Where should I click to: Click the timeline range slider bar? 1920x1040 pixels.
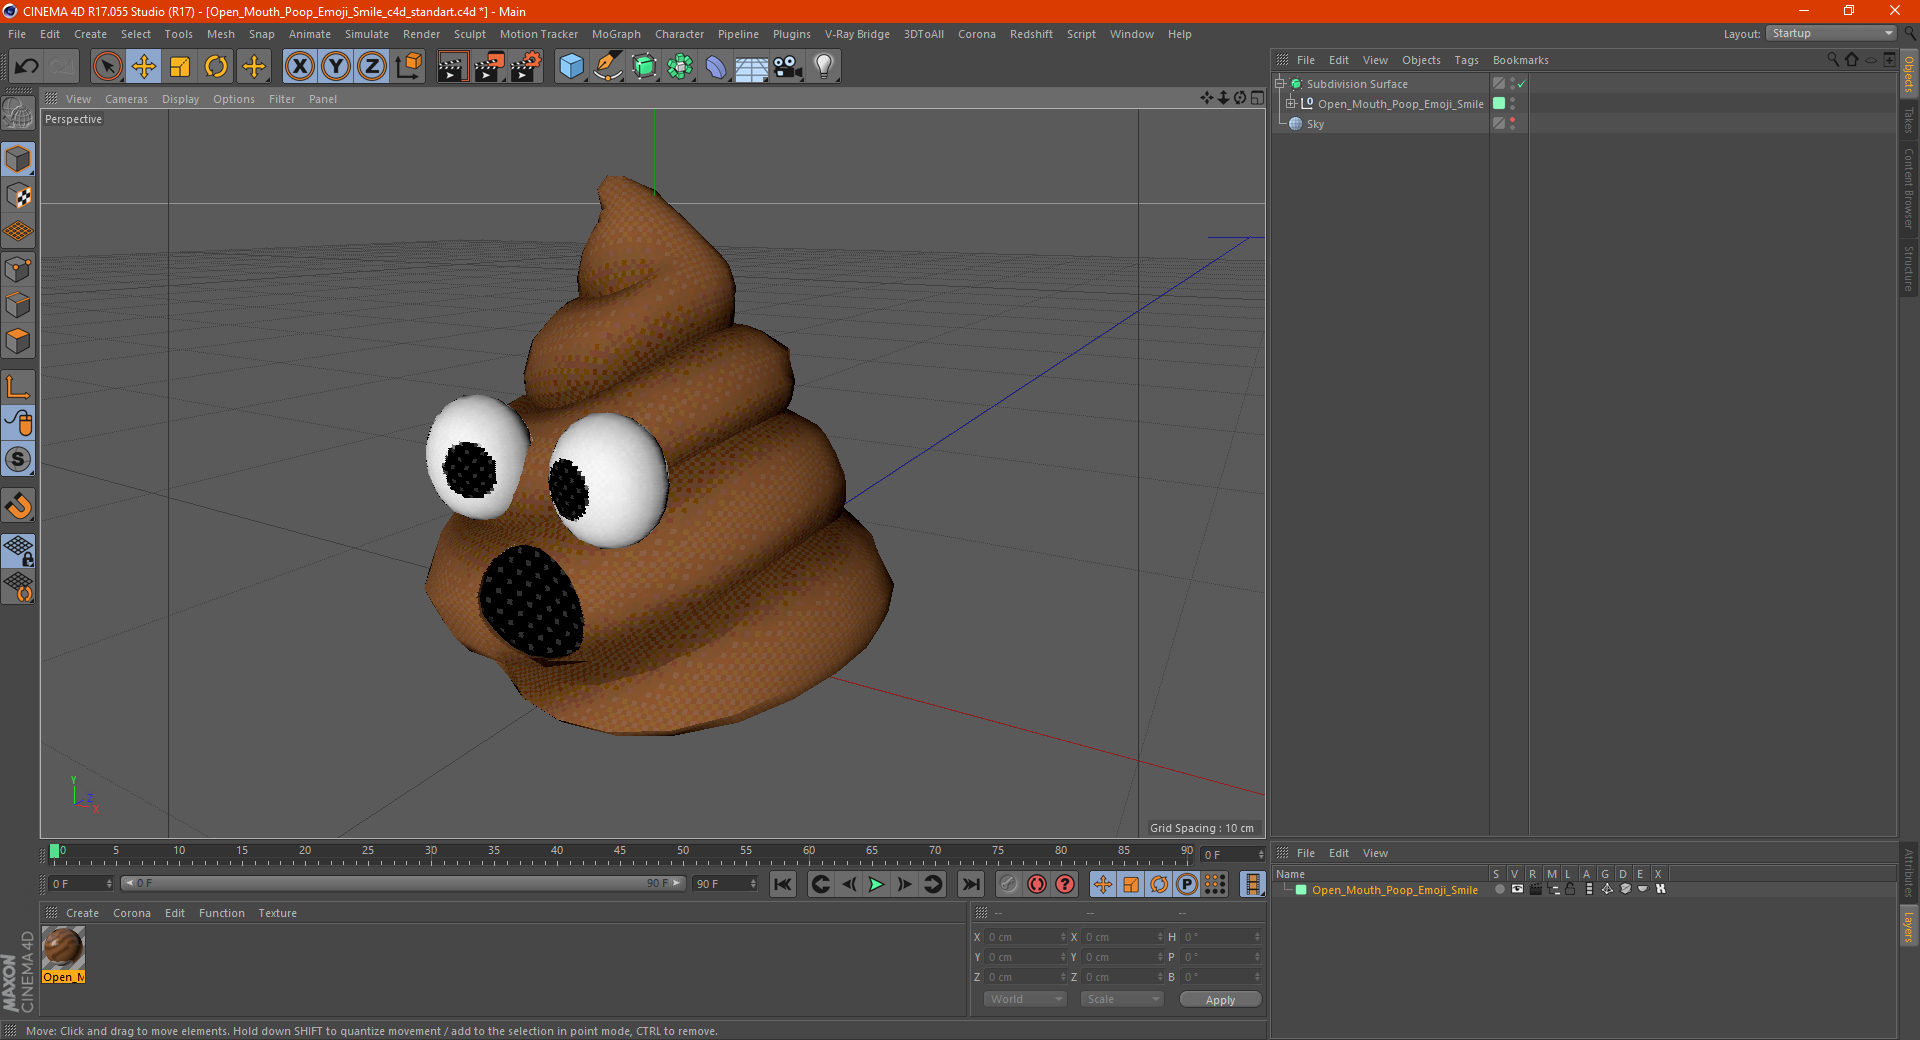pyautogui.click(x=403, y=883)
